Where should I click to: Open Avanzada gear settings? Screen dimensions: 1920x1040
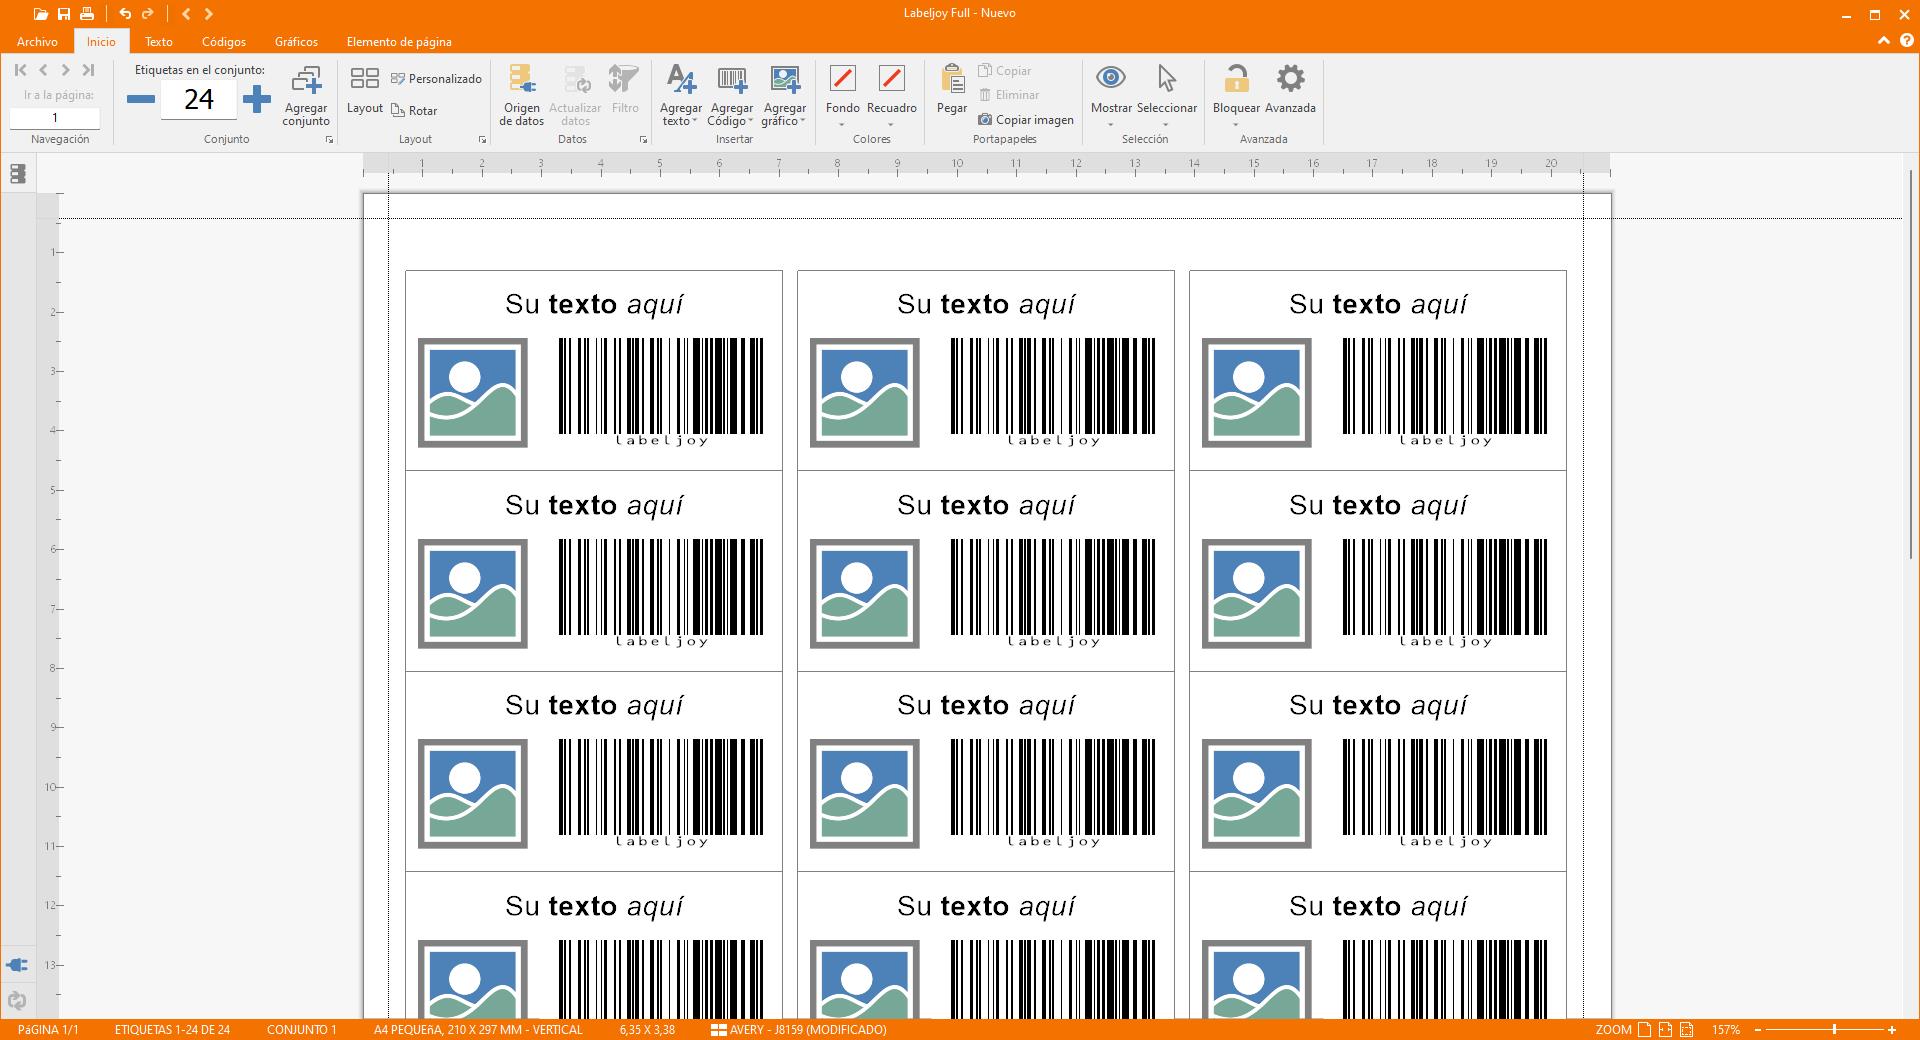coord(1290,88)
